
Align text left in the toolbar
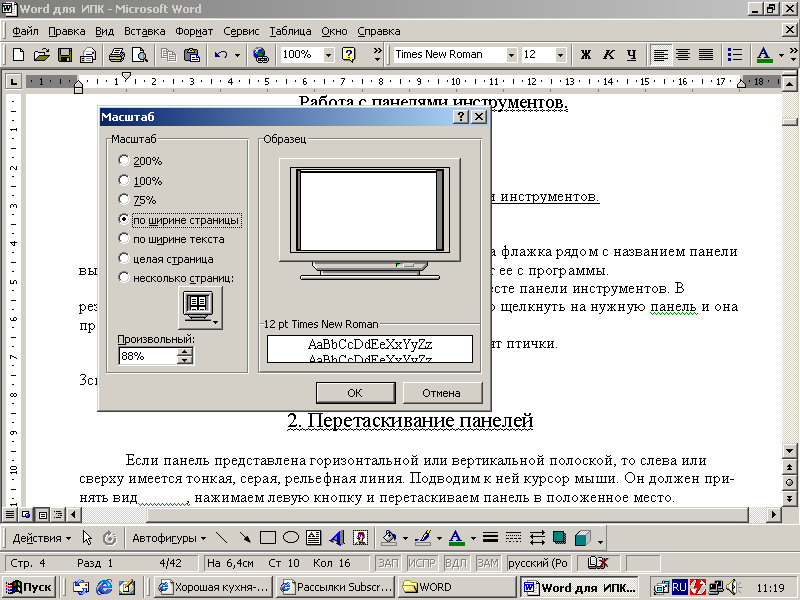coord(661,55)
